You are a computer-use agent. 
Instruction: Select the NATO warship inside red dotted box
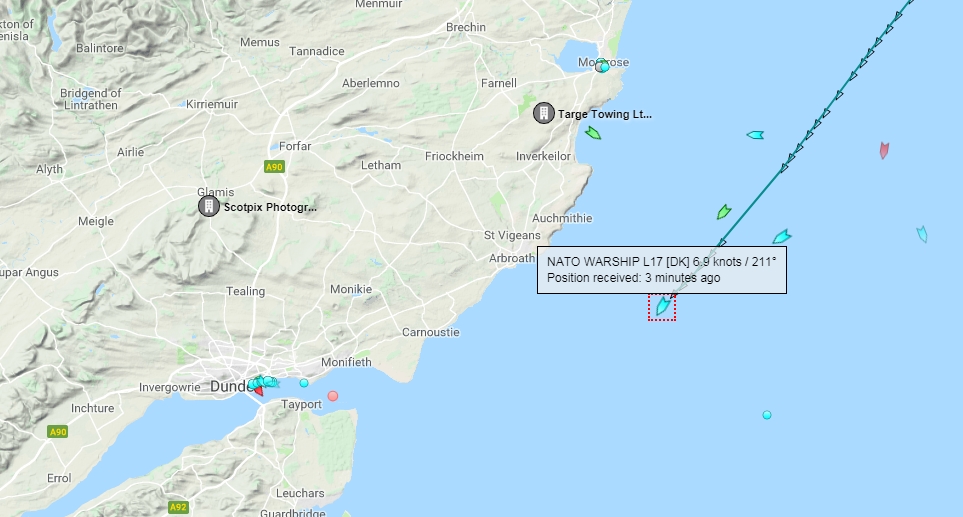pos(662,306)
